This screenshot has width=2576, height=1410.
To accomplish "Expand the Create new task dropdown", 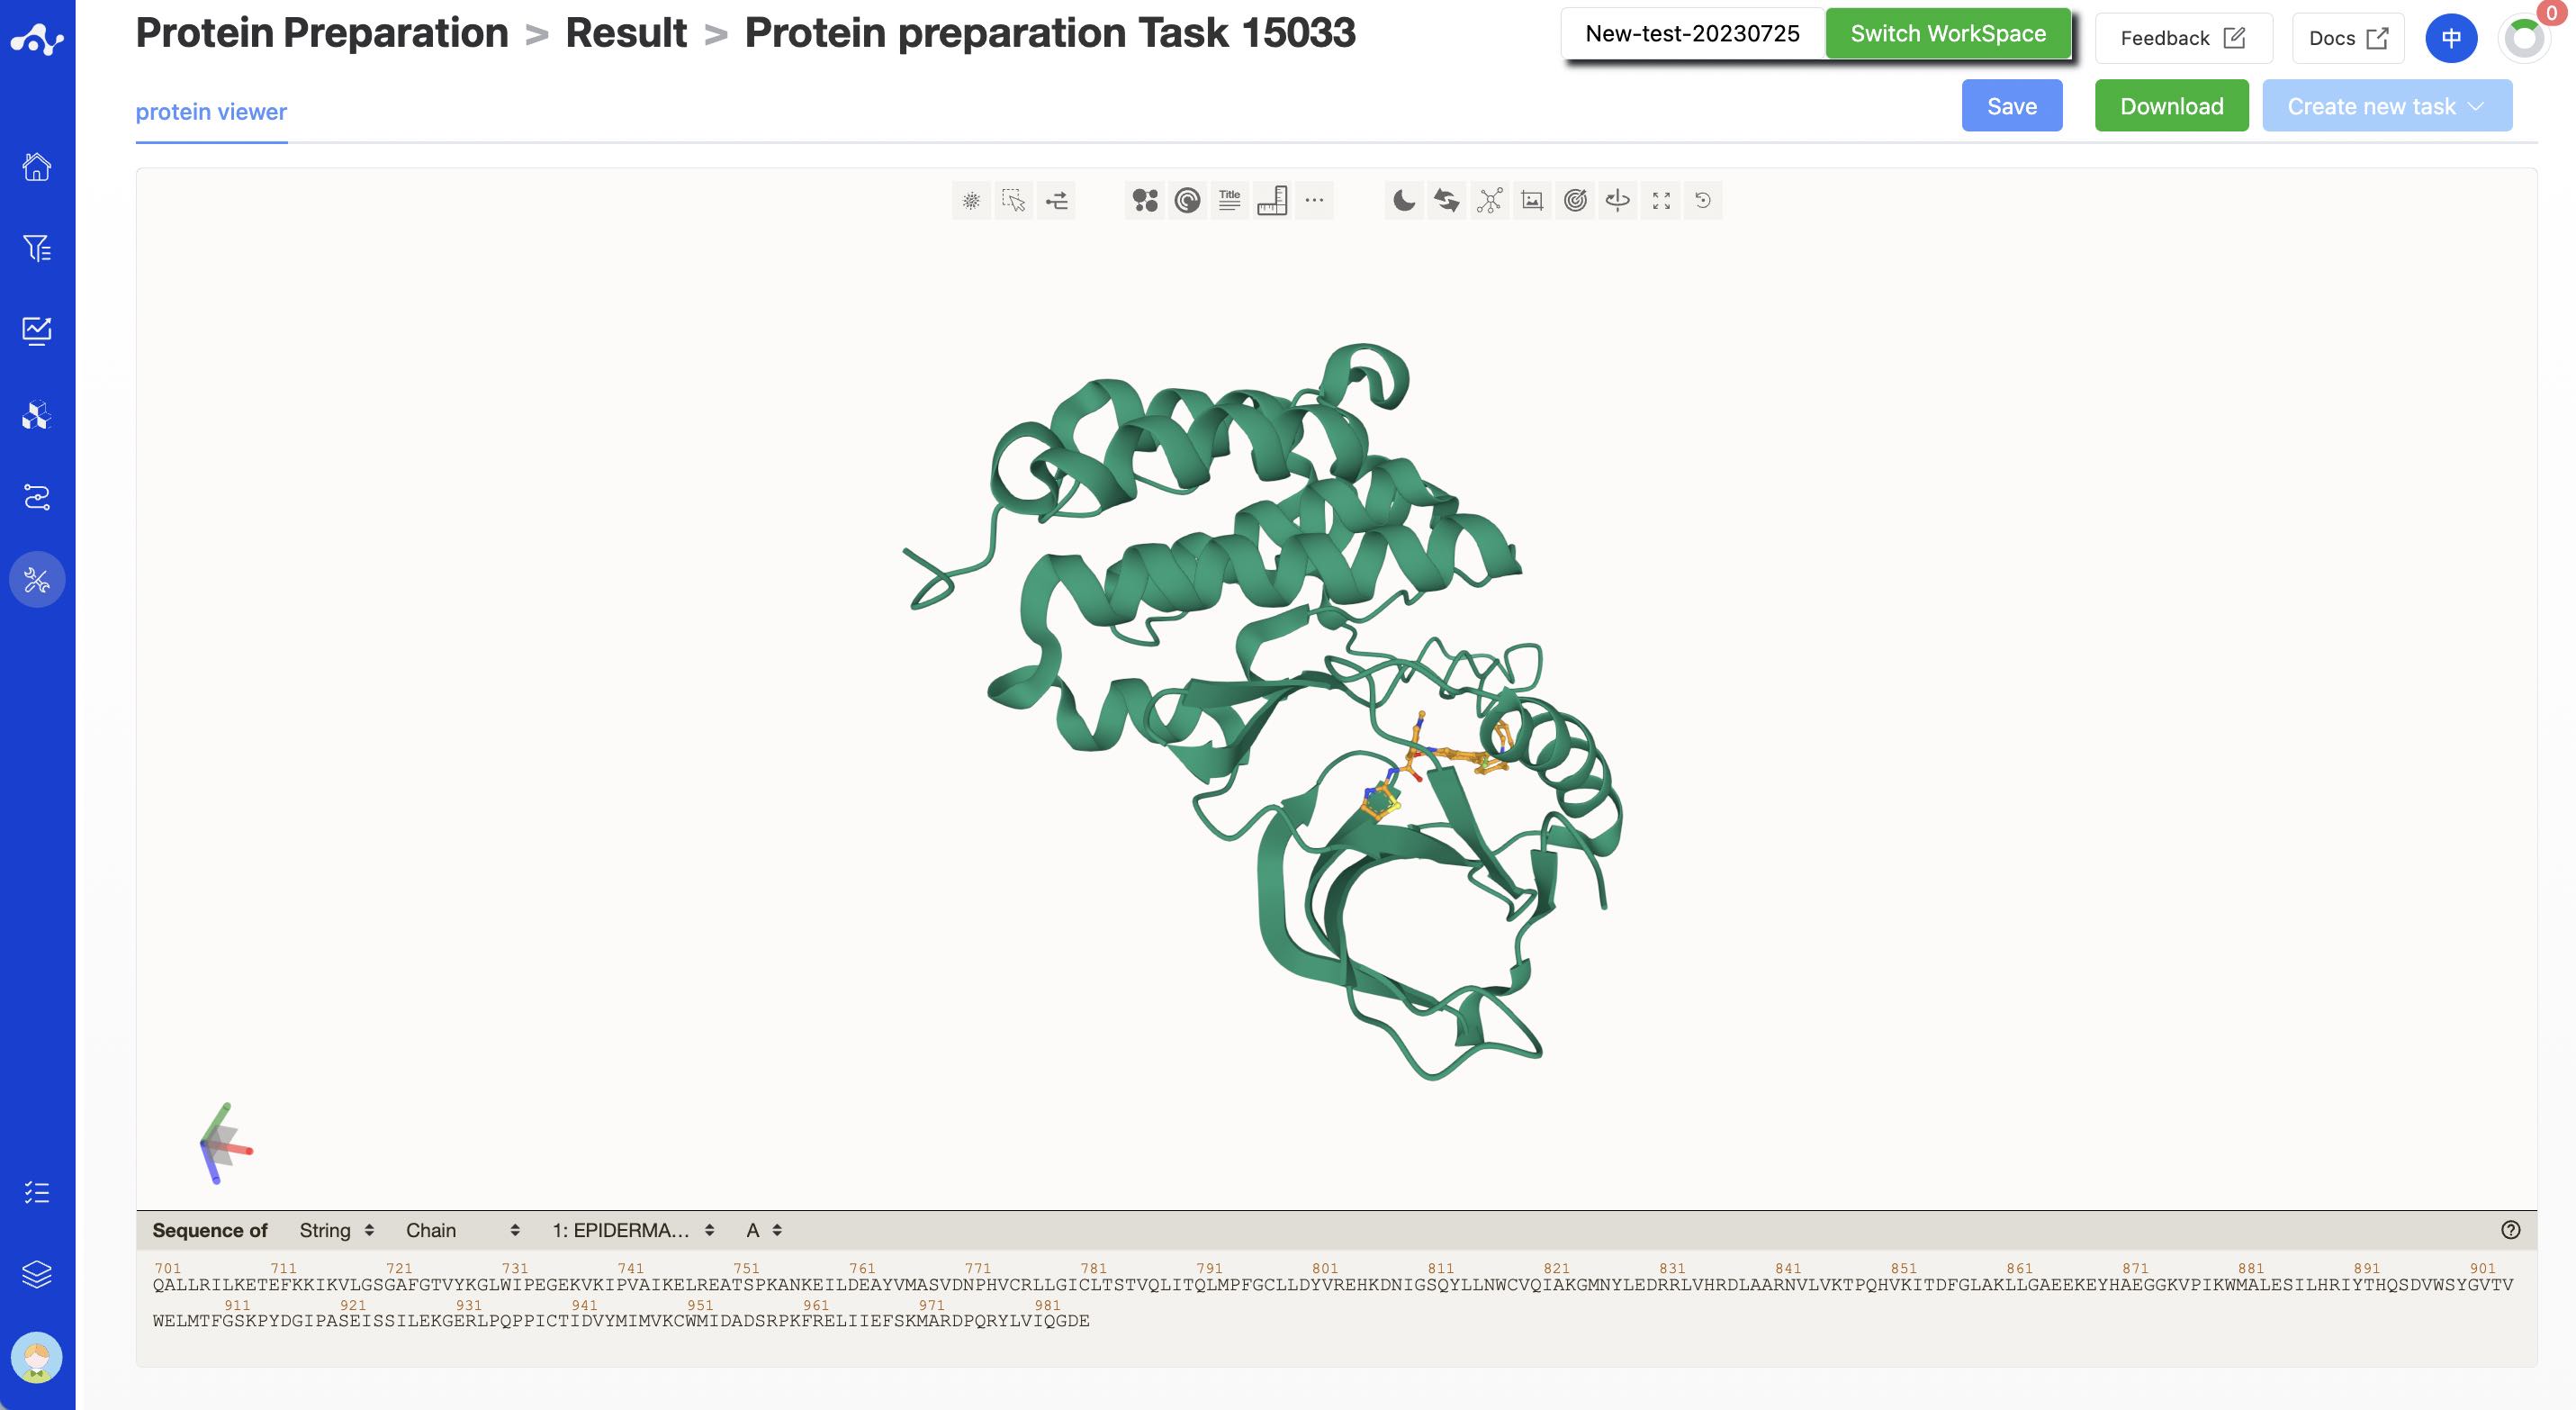I will 2387,106.
